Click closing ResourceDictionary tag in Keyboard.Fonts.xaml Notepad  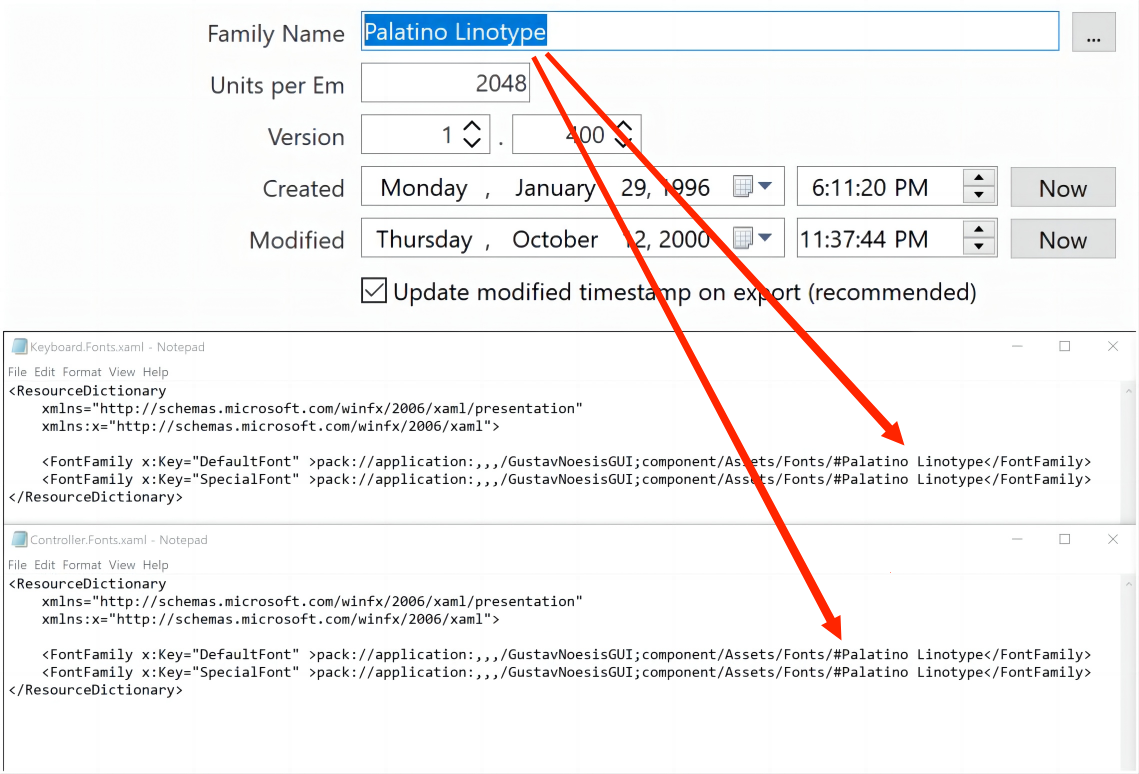tap(95, 497)
